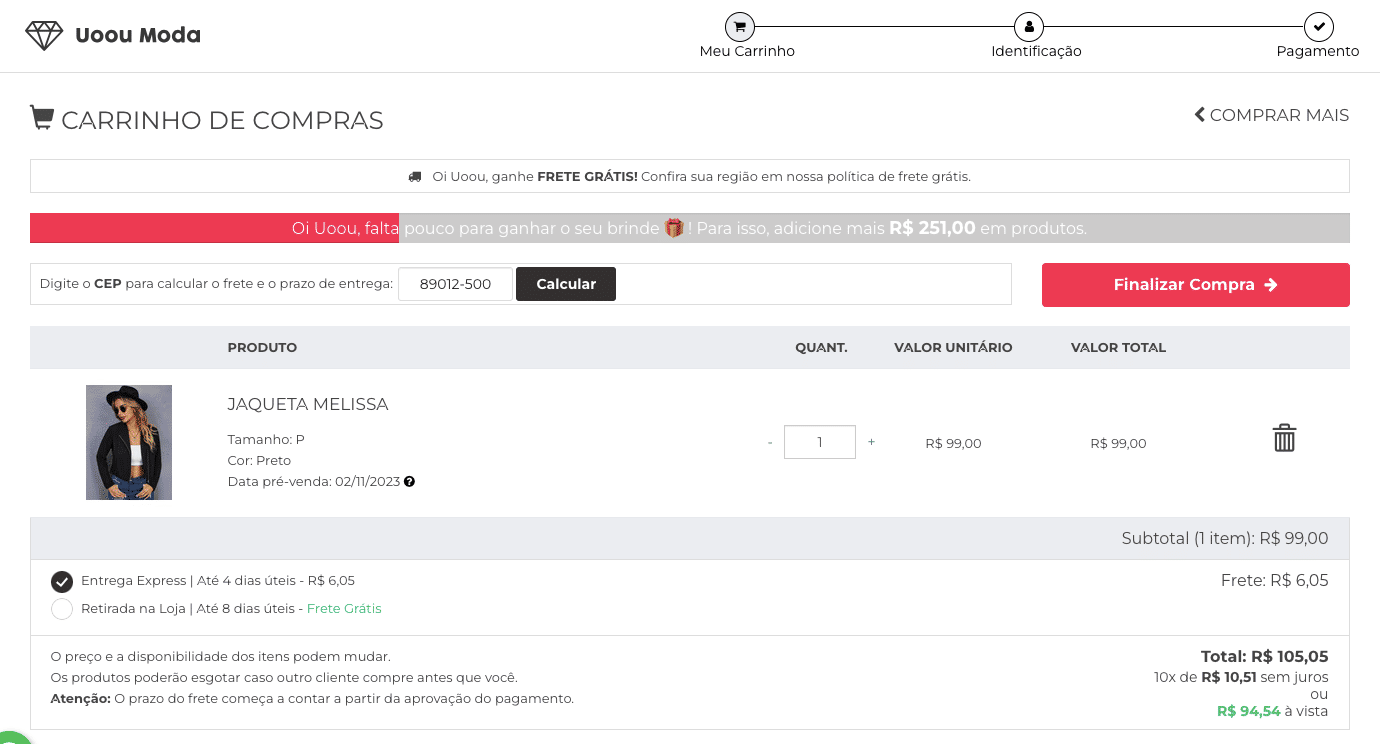Decrease Jaqueta Melissa quantity with minus
The height and width of the screenshot is (744, 1380).
[770, 442]
